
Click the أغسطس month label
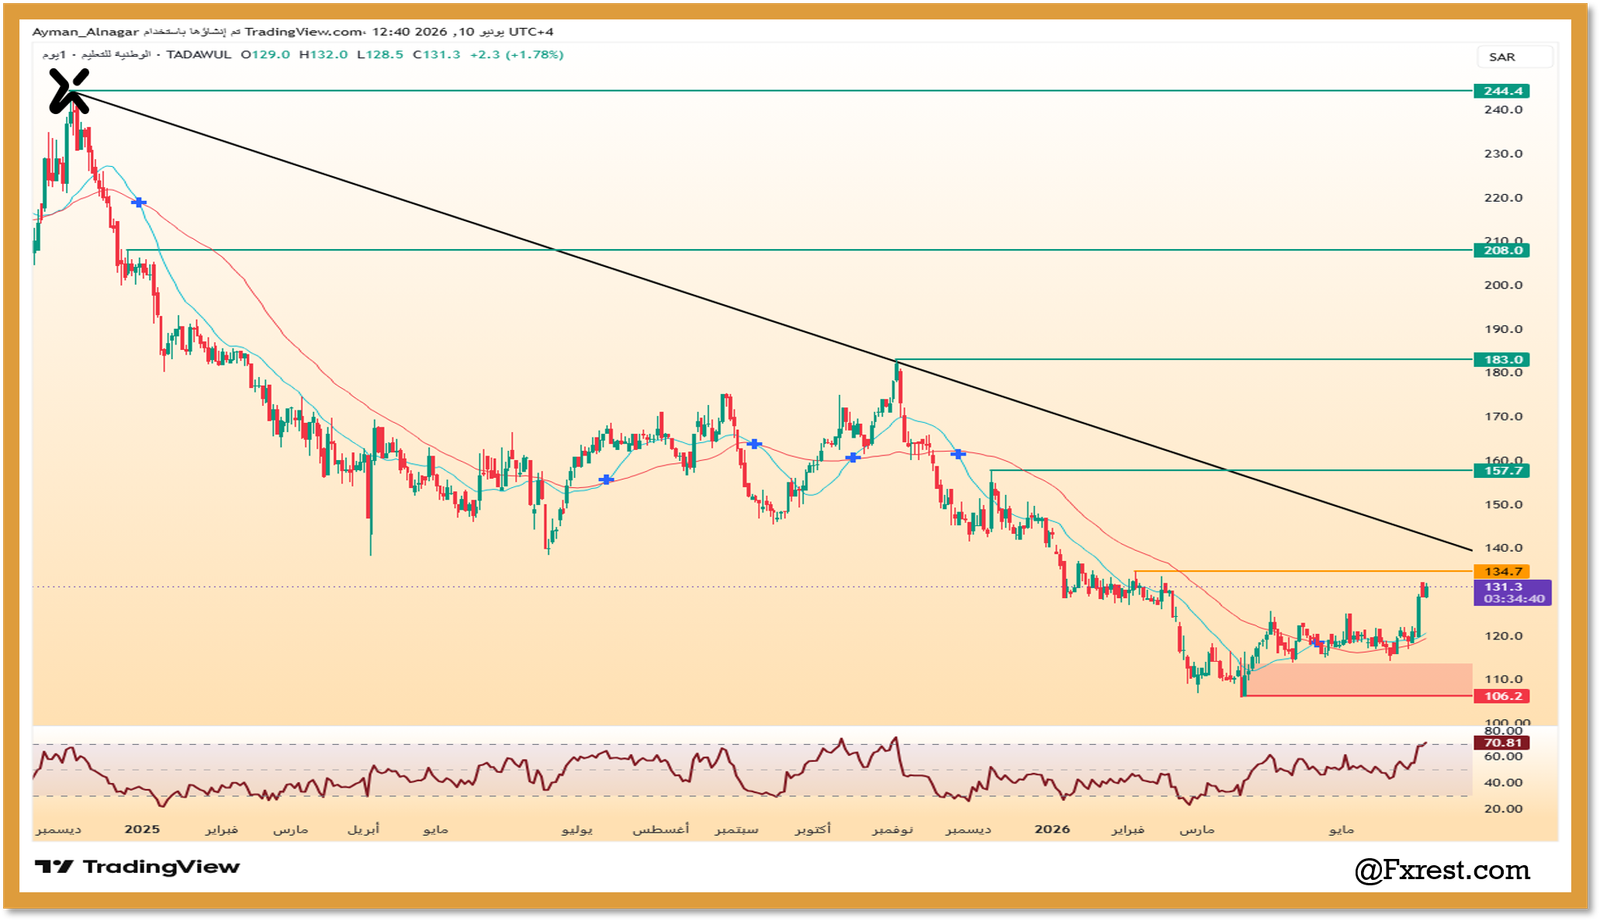661,830
